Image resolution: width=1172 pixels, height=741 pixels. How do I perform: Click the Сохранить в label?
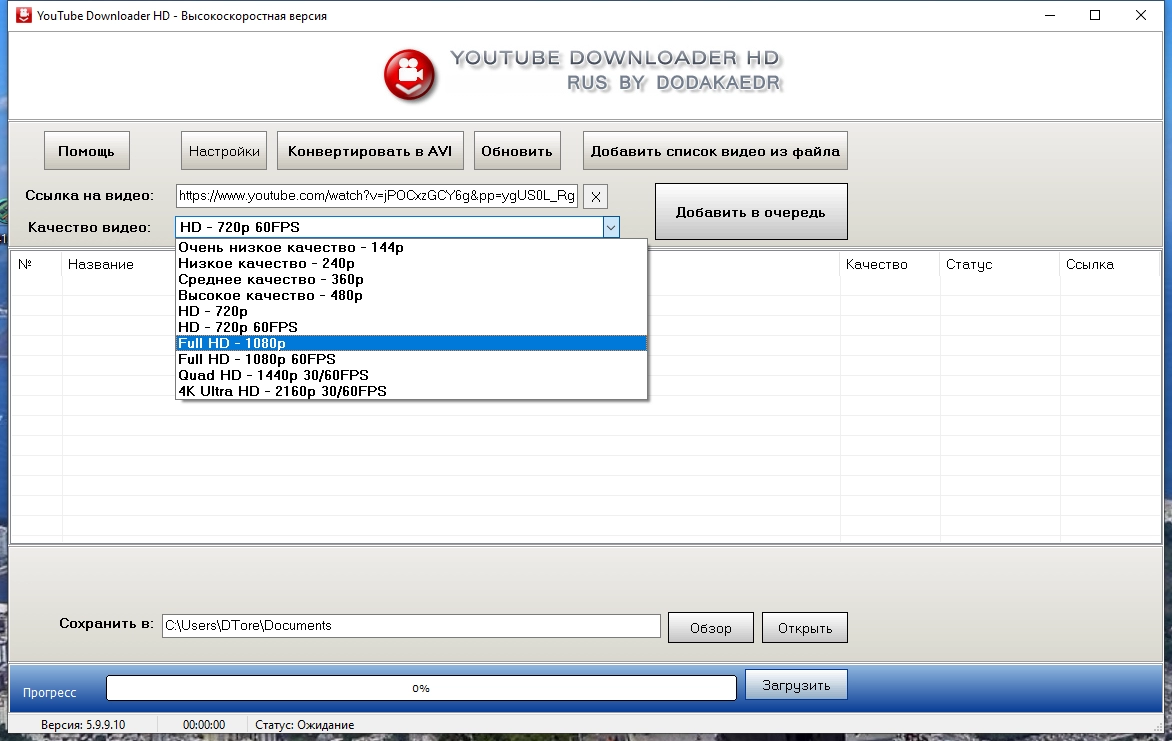[x=106, y=624]
